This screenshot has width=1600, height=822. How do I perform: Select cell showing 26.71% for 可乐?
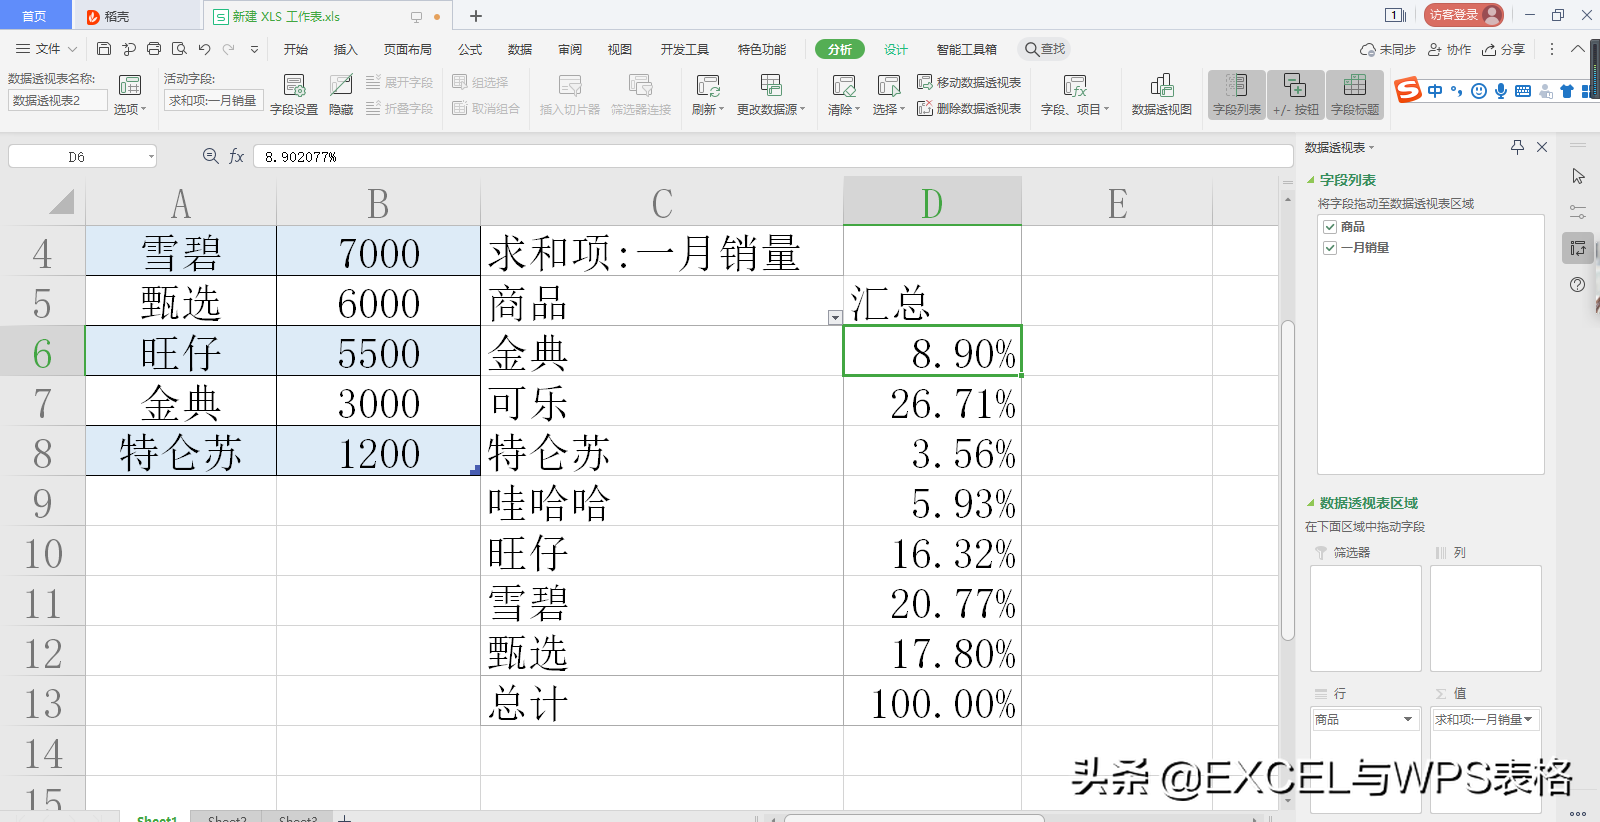932,401
